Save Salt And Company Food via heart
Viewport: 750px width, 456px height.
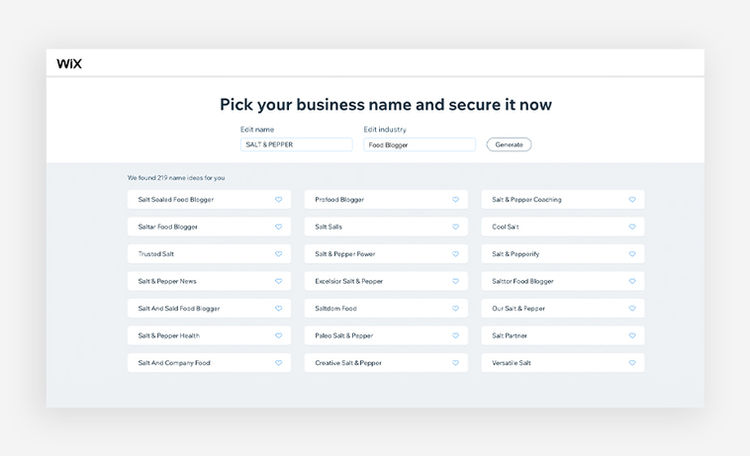point(278,363)
